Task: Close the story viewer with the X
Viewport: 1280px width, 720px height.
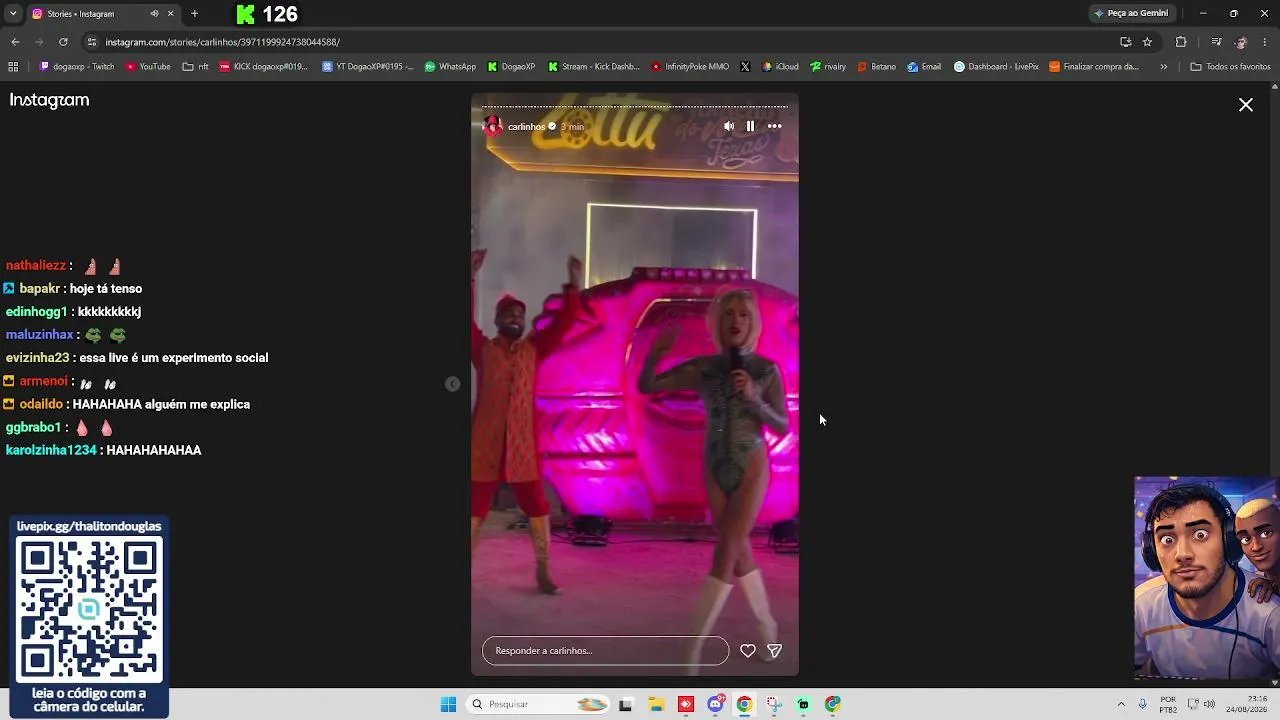Action: 1246,104
